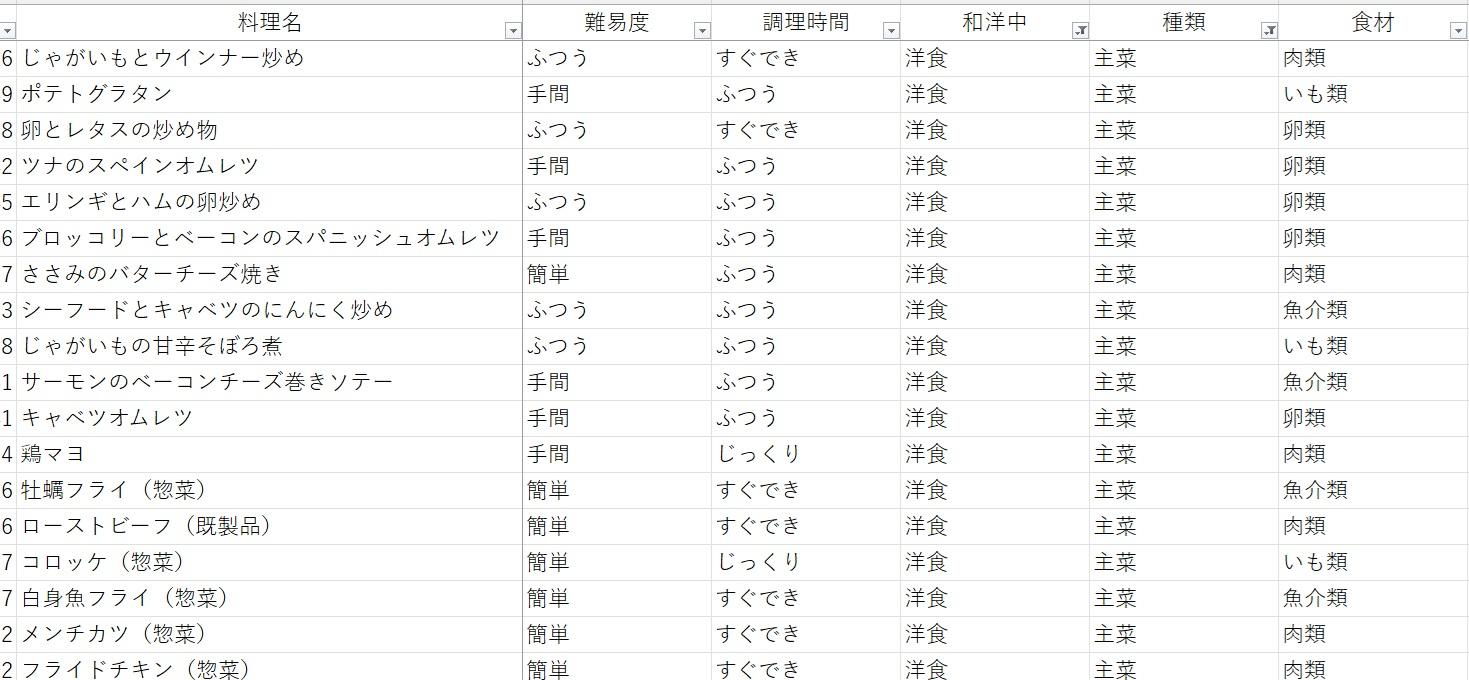Click じっくり cooking time in コロッケ（惣菜） row

pos(759,562)
